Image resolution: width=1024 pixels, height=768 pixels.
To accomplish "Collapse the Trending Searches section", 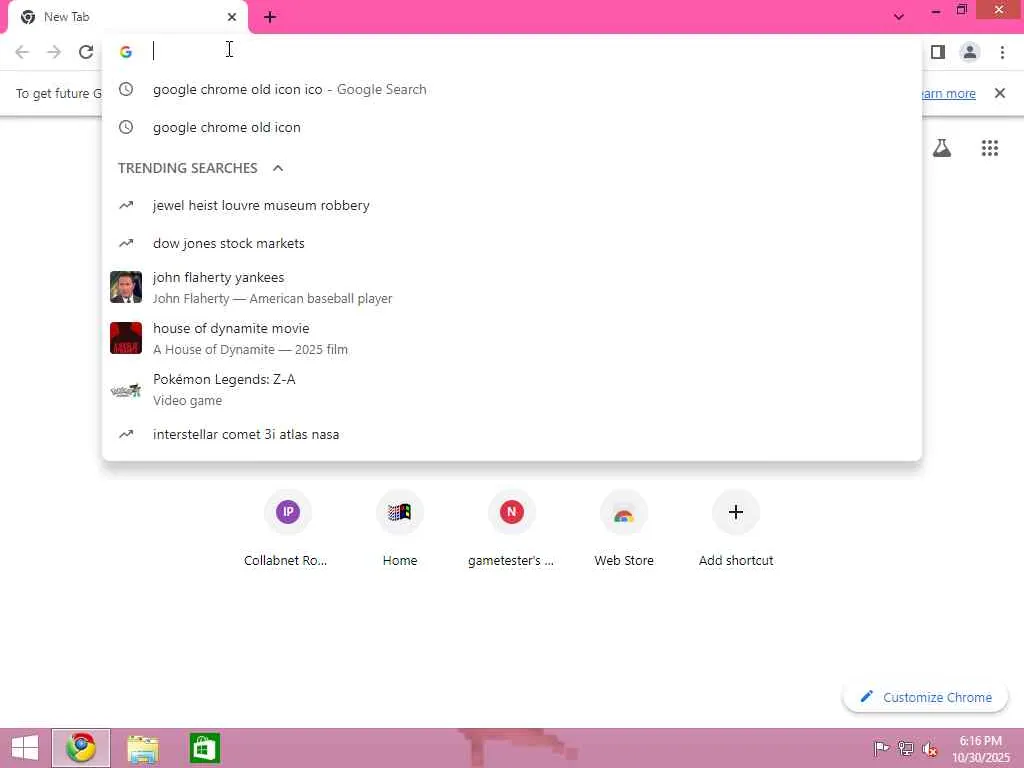I will click(x=278, y=168).
